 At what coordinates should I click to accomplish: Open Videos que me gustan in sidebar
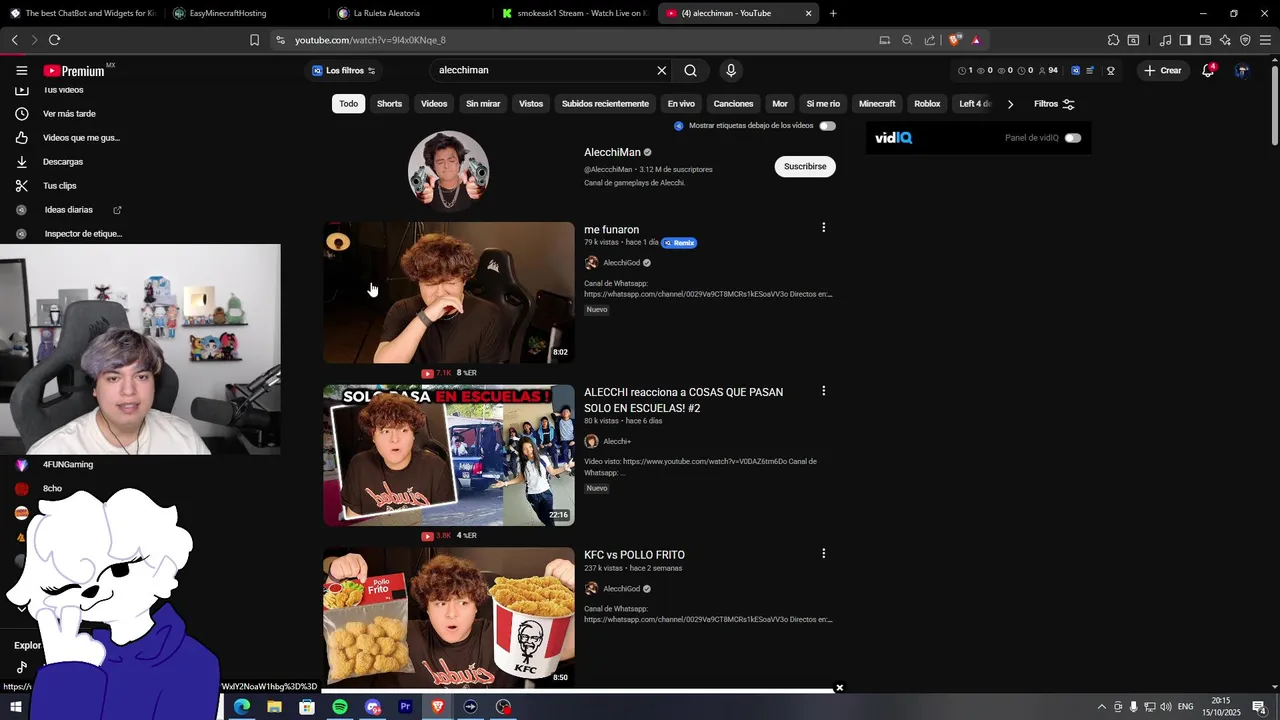tap(81, 138)
